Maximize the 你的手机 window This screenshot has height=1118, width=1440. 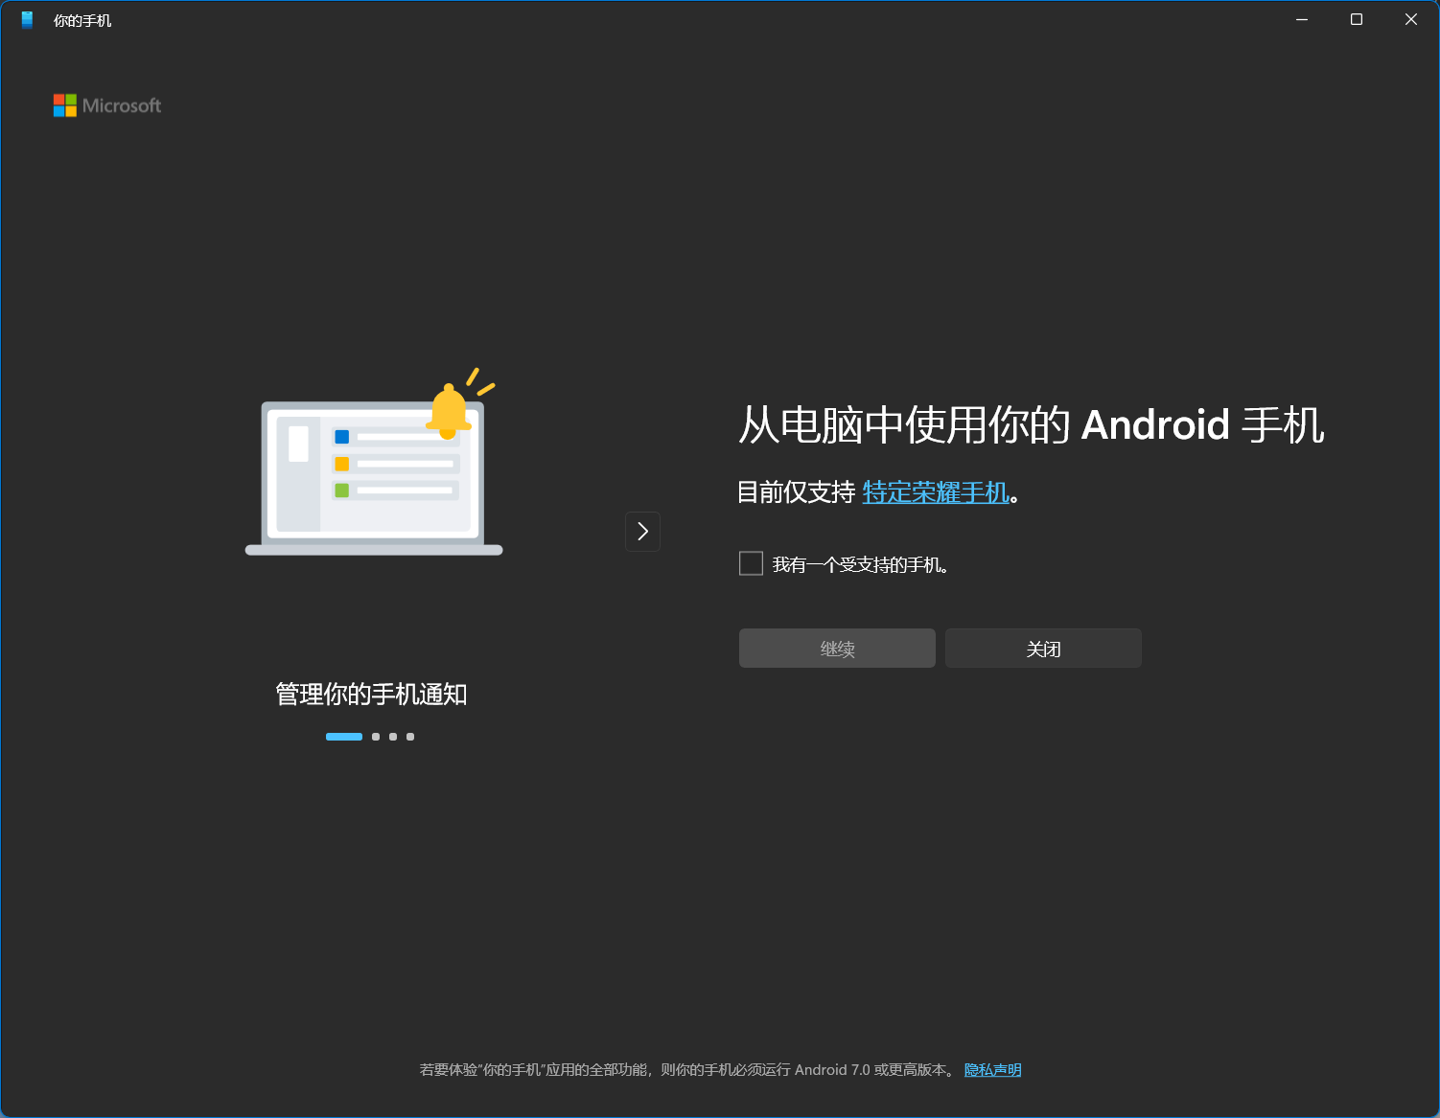[x=1356, y=19]
